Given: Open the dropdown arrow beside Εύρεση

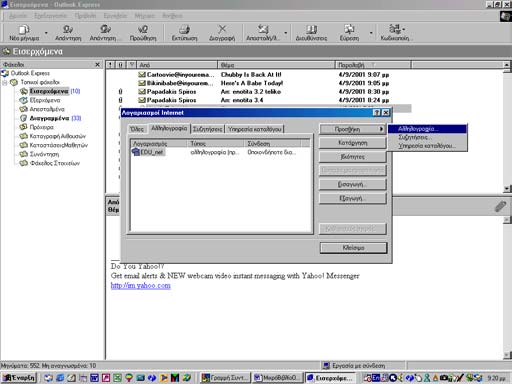Looking at the screenshot, I should click(x=371, y=33).
